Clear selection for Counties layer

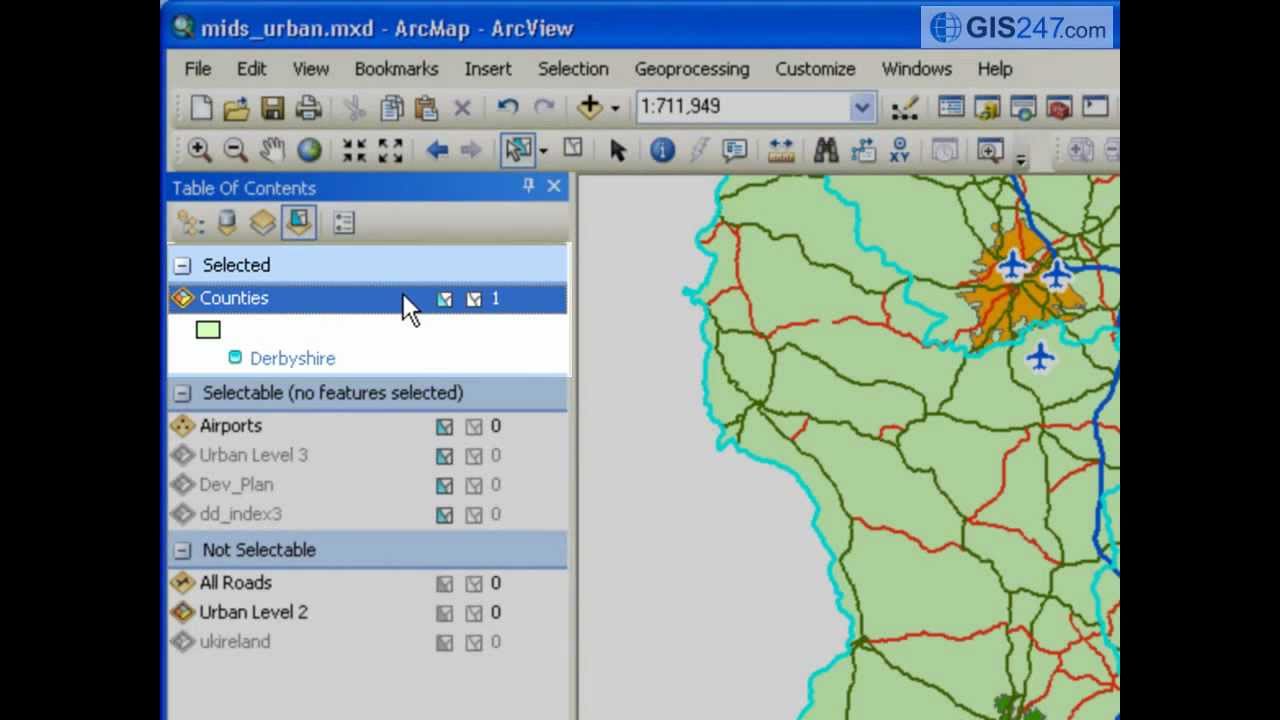[474, 299]
